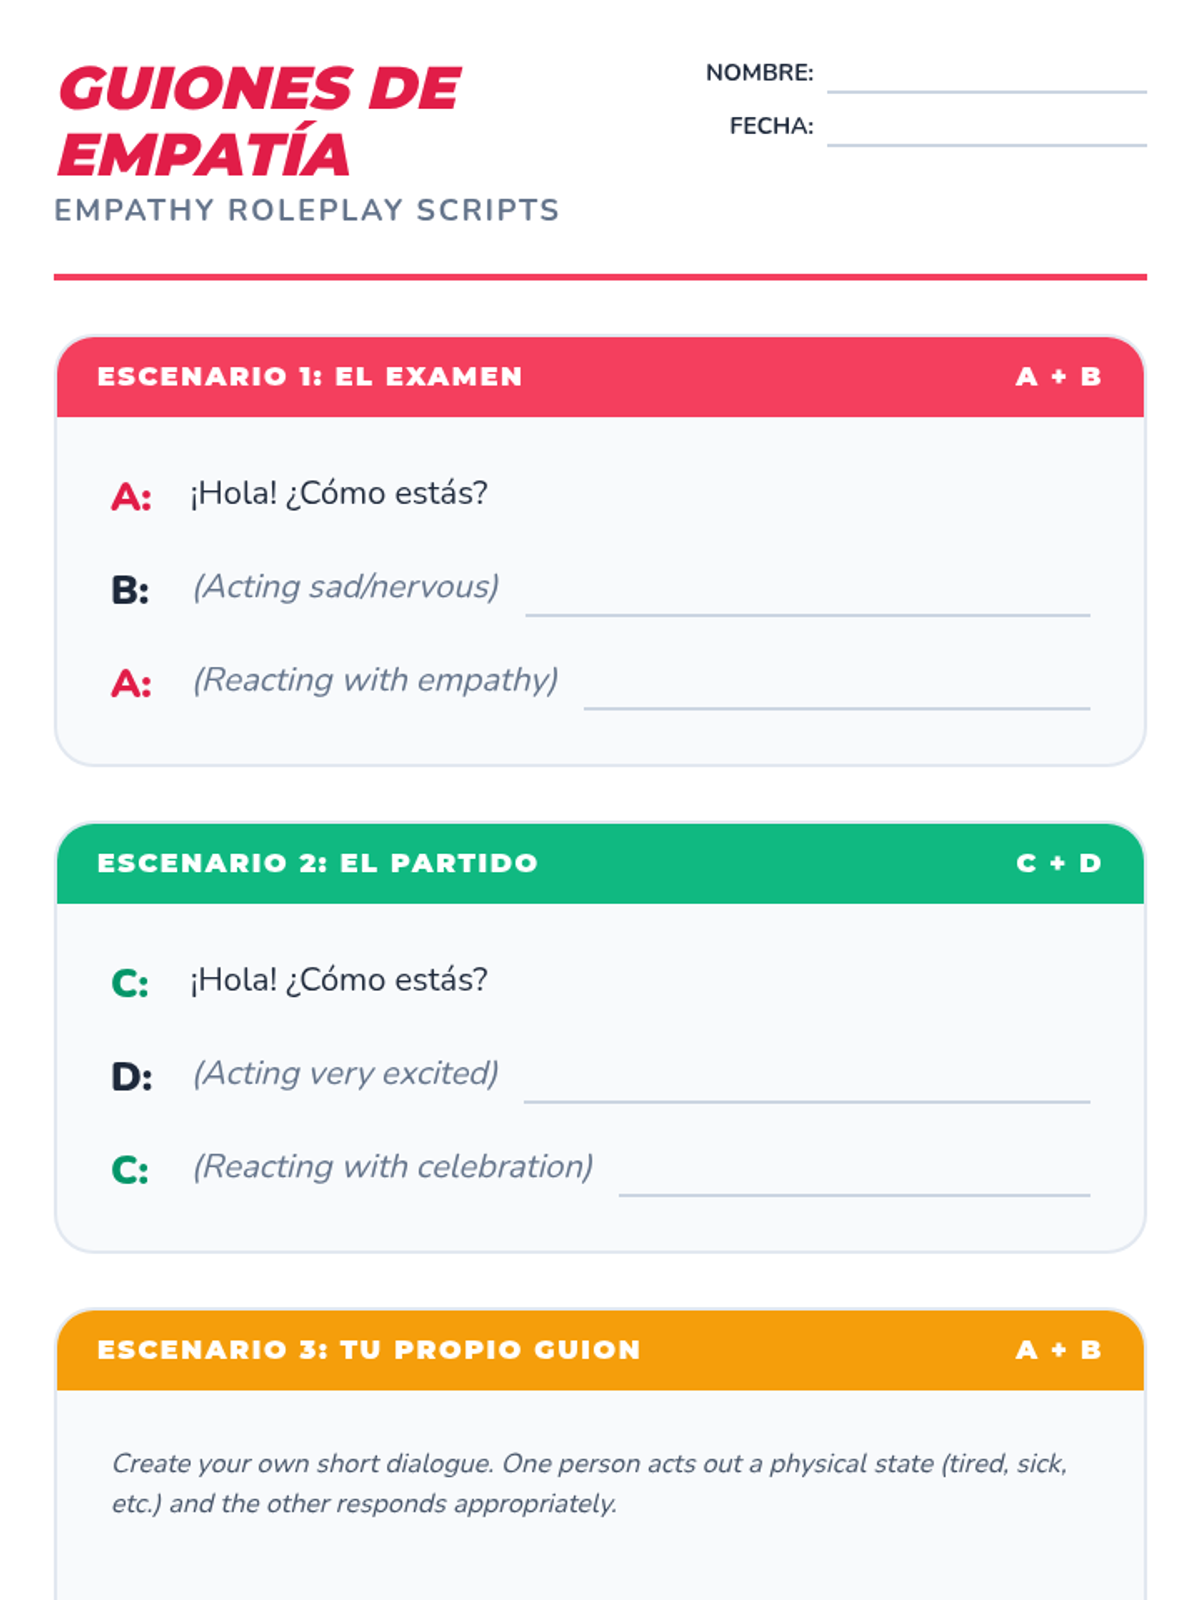Click the "Empathy Roleplay Scripts" subtitle
The width and height of the screenshot is (1200, 1600).
click(306, 210)
